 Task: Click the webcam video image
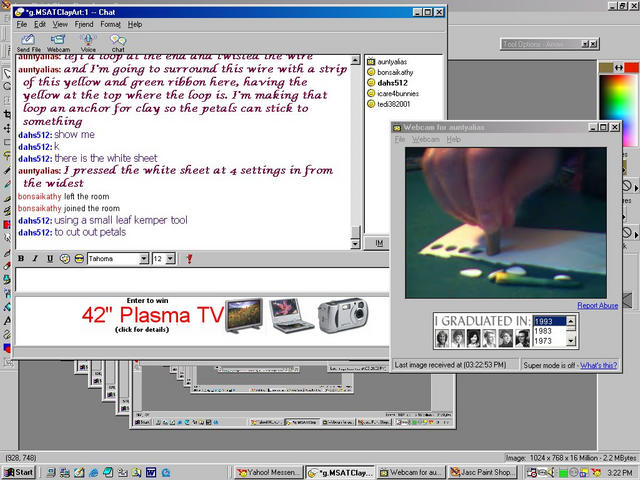tap(506, 223)
